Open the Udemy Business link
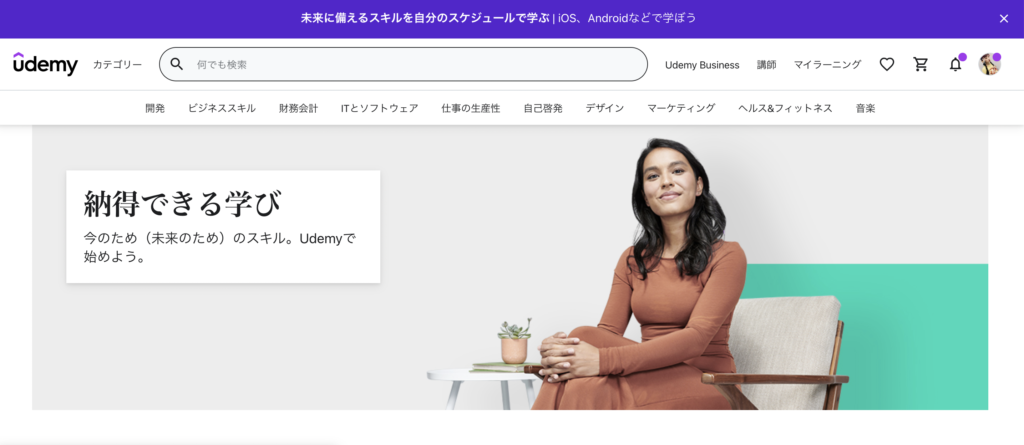 (x=702, y=65)
